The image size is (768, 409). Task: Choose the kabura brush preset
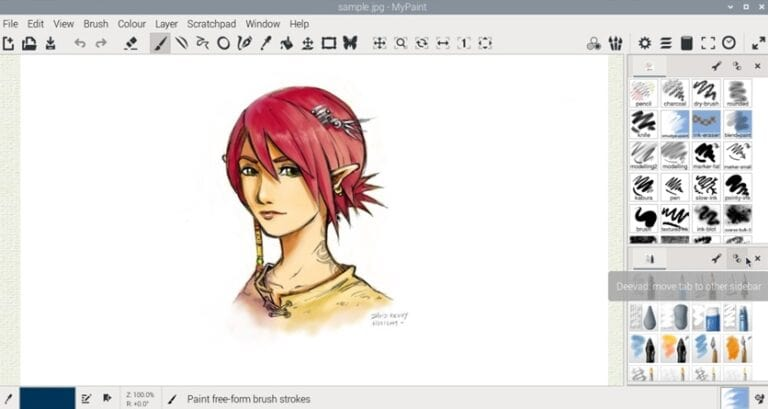(x=643, y=187)
